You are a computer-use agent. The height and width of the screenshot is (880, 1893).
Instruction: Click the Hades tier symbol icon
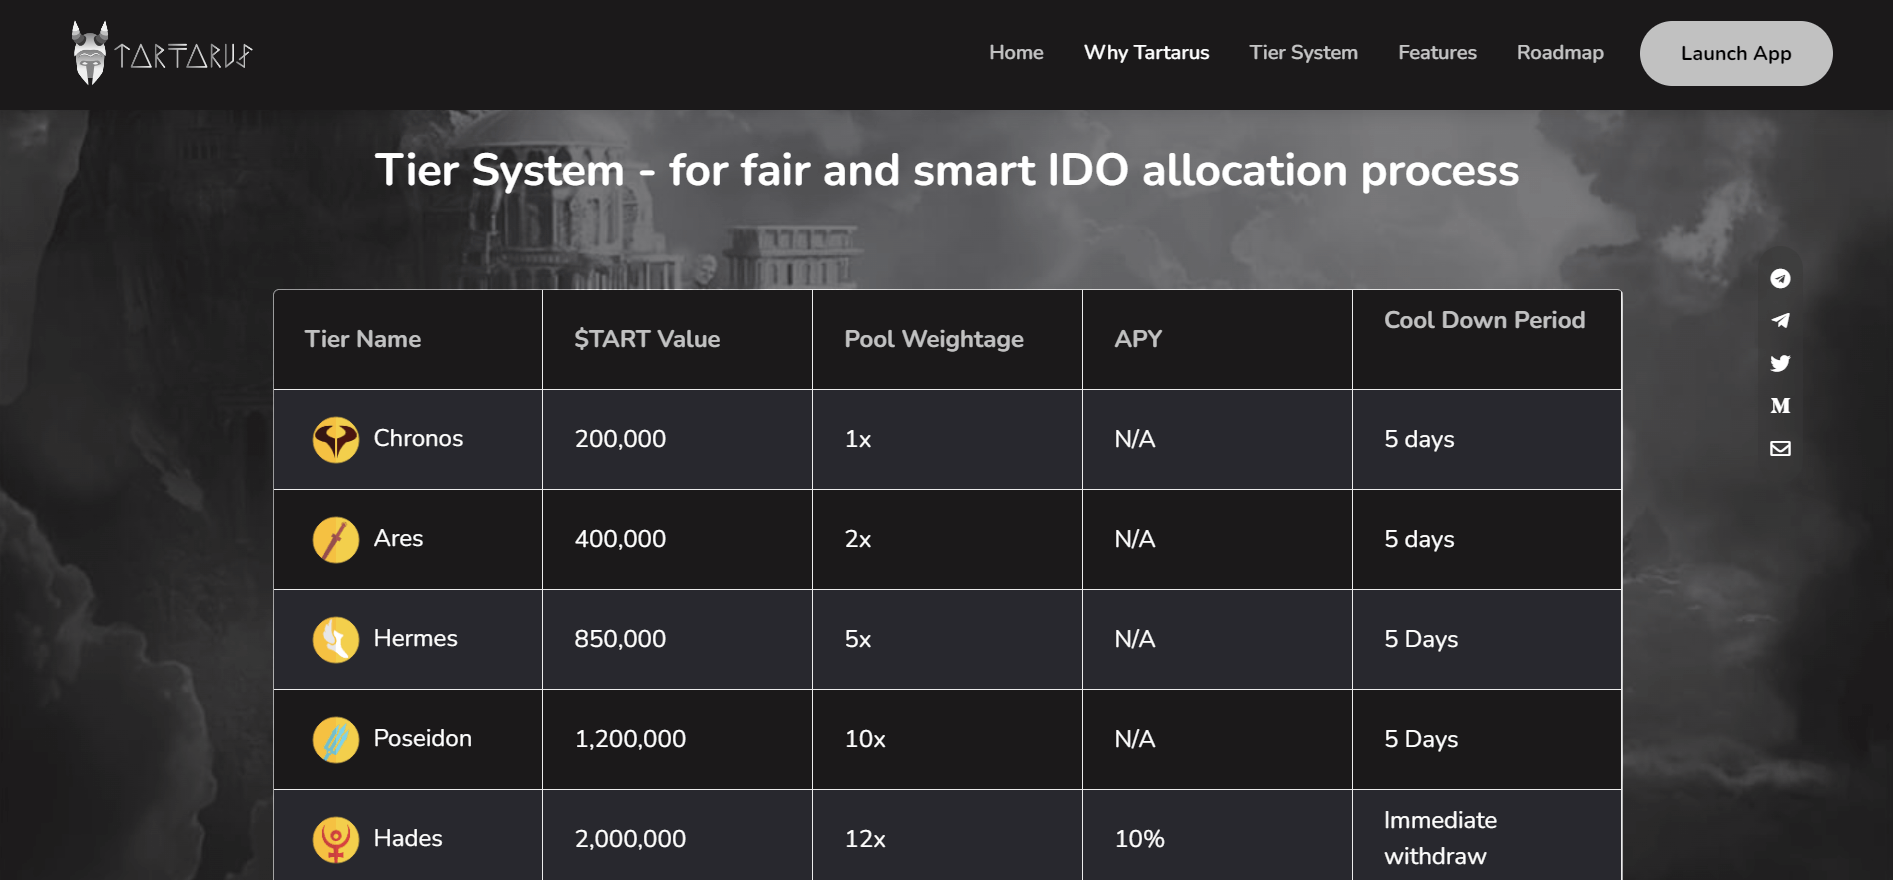[x=336, y=840]
